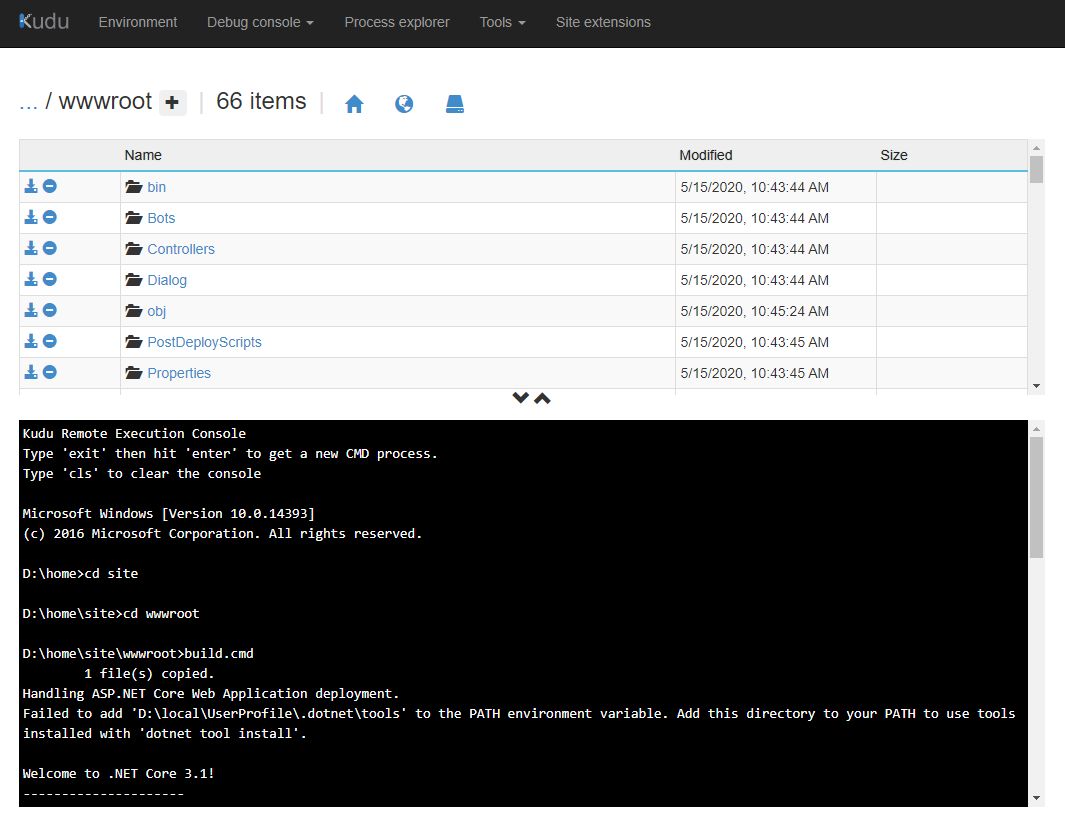Click the console scrollbar thumb
1065x817 pixels.
pos(1036,497)
